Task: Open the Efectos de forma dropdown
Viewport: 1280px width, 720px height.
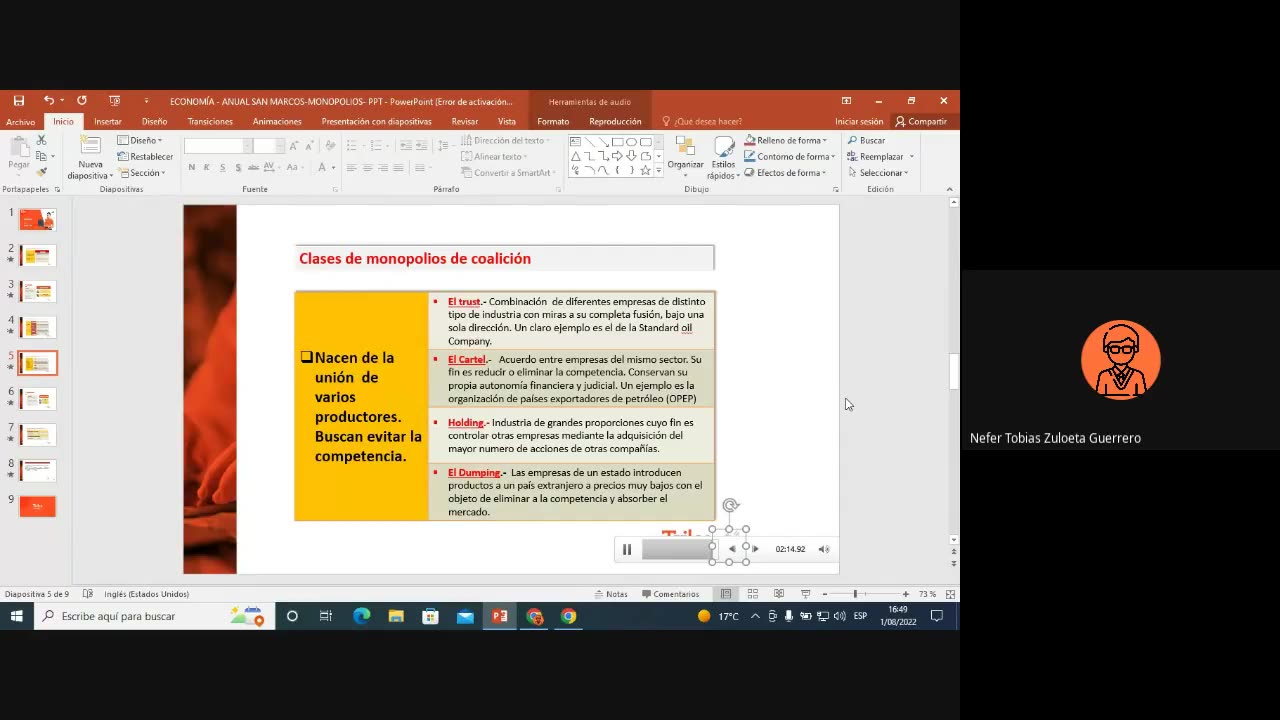Action: [x=785, y=173]
